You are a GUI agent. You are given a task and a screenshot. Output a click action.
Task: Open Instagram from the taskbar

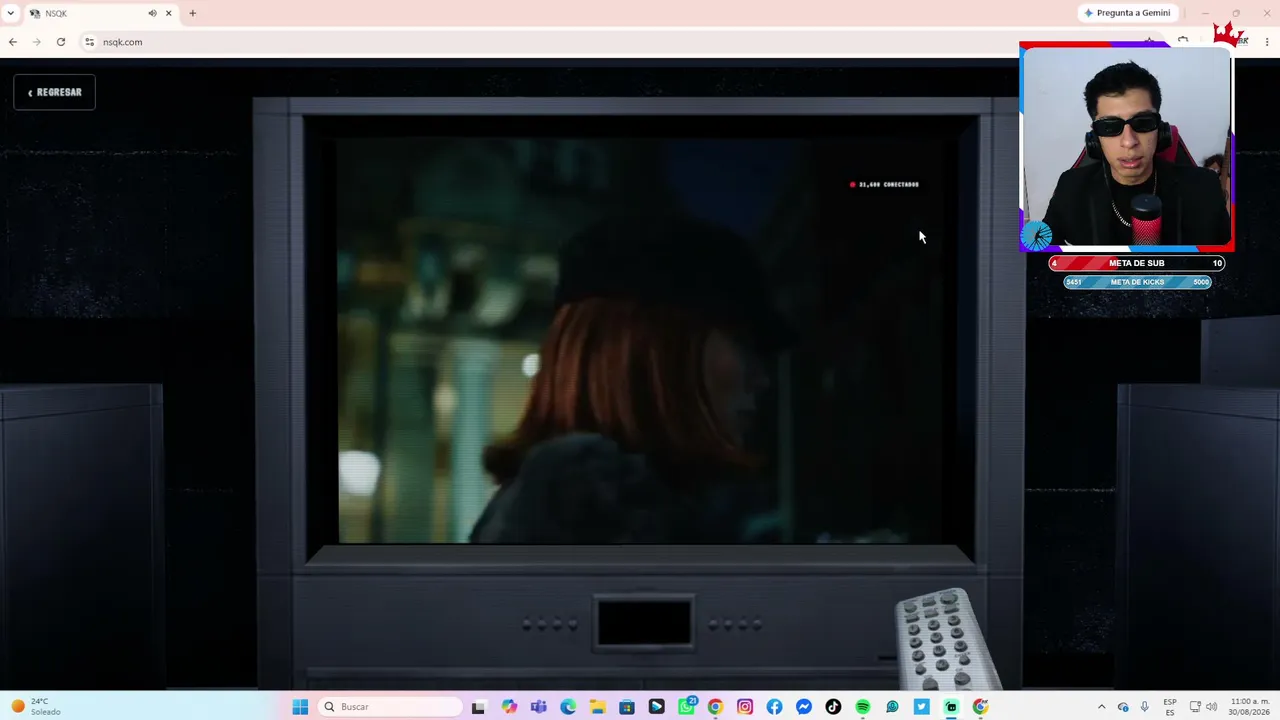(x=745, y=707)
